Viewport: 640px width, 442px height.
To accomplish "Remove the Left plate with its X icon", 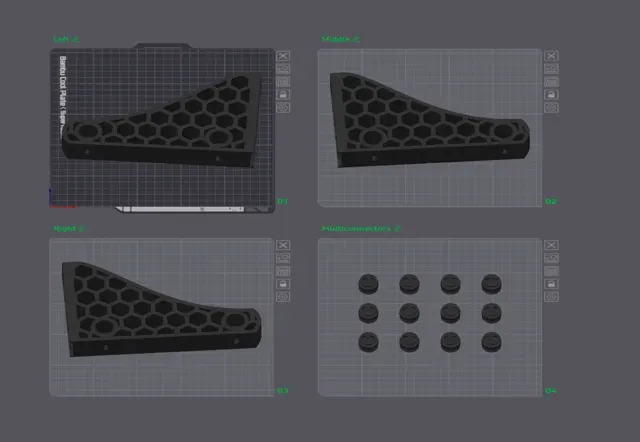I will [x=283, y=56].
